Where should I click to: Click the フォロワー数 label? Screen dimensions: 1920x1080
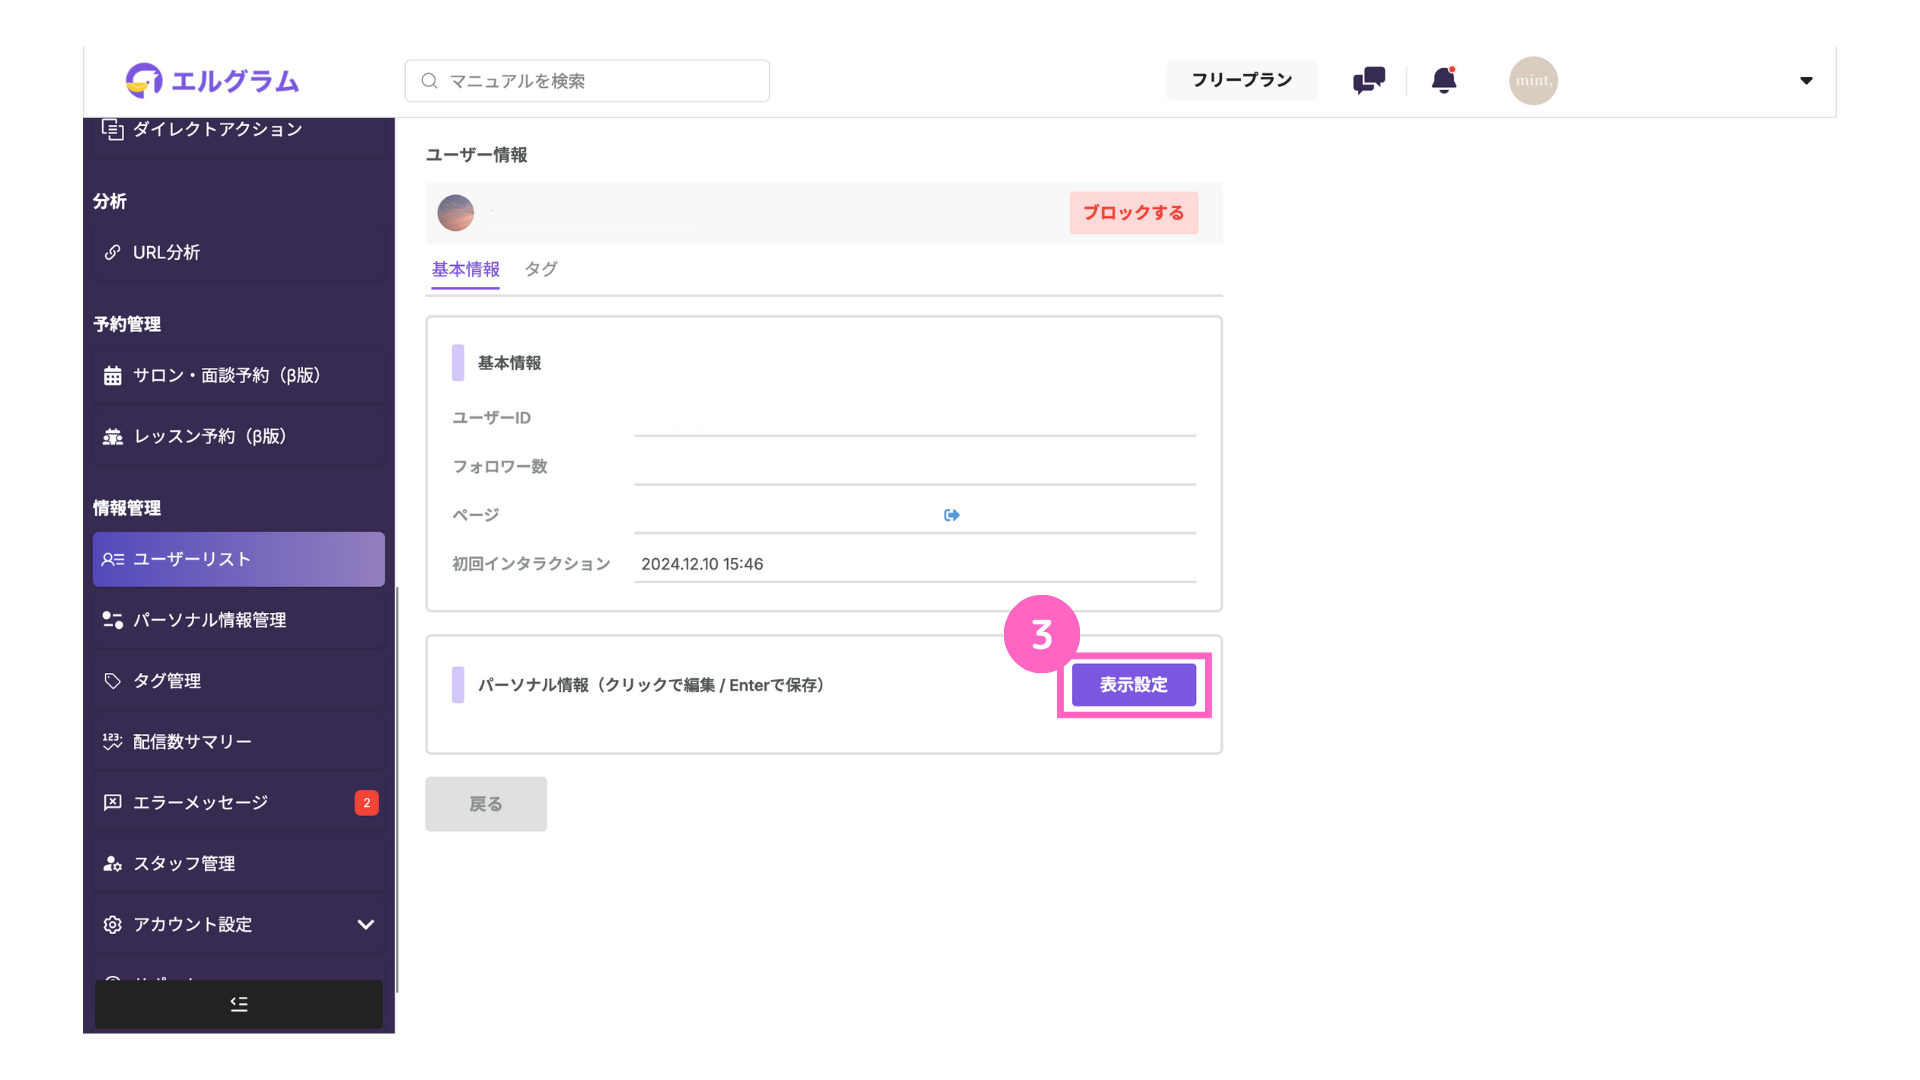pyautogui.click(x=500, y=467)
